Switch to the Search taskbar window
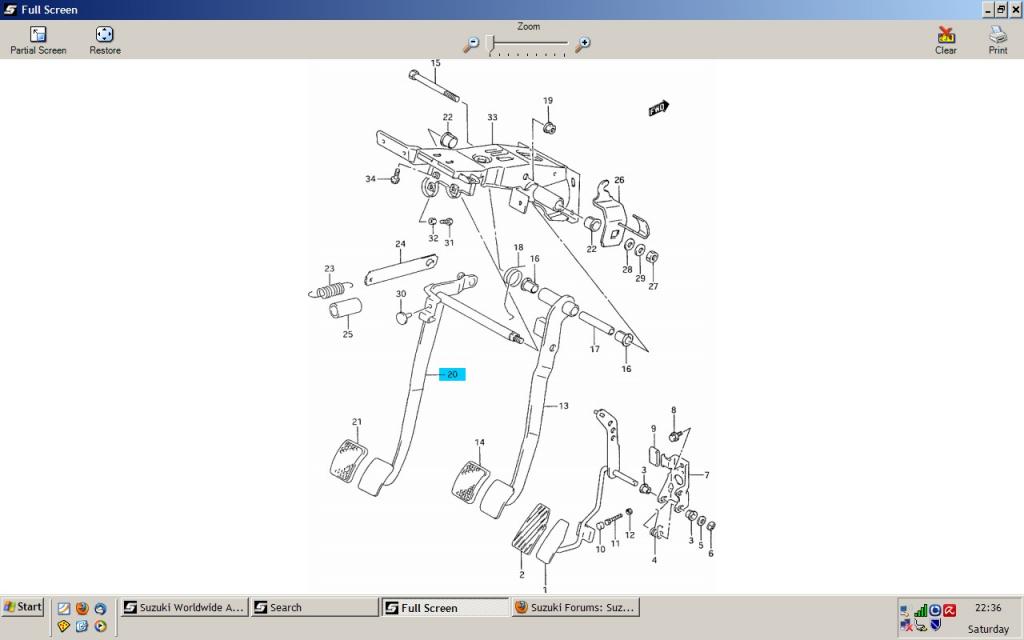 [313, 607]
